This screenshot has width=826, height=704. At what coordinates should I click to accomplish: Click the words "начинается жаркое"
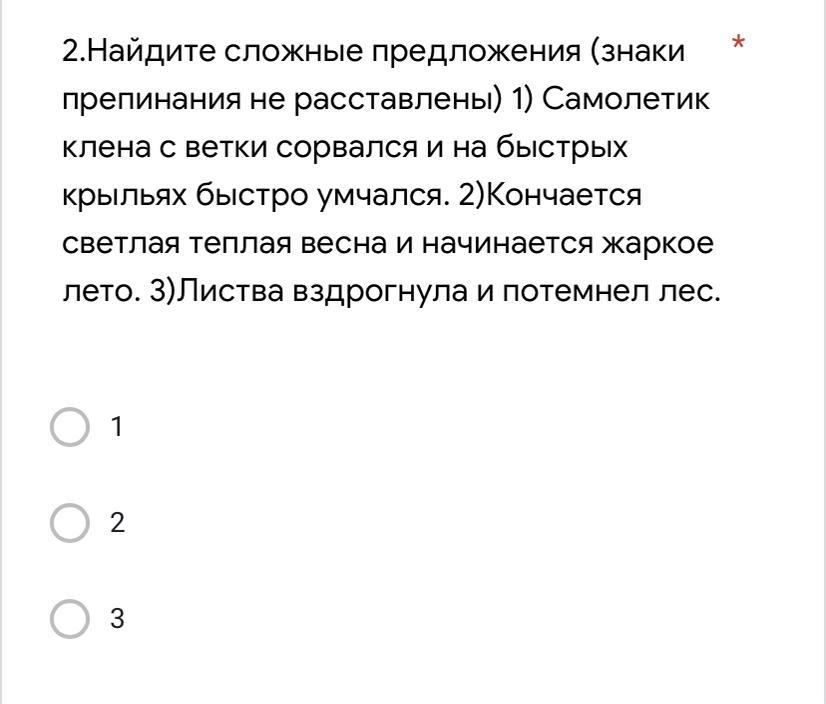pos(568,244)
